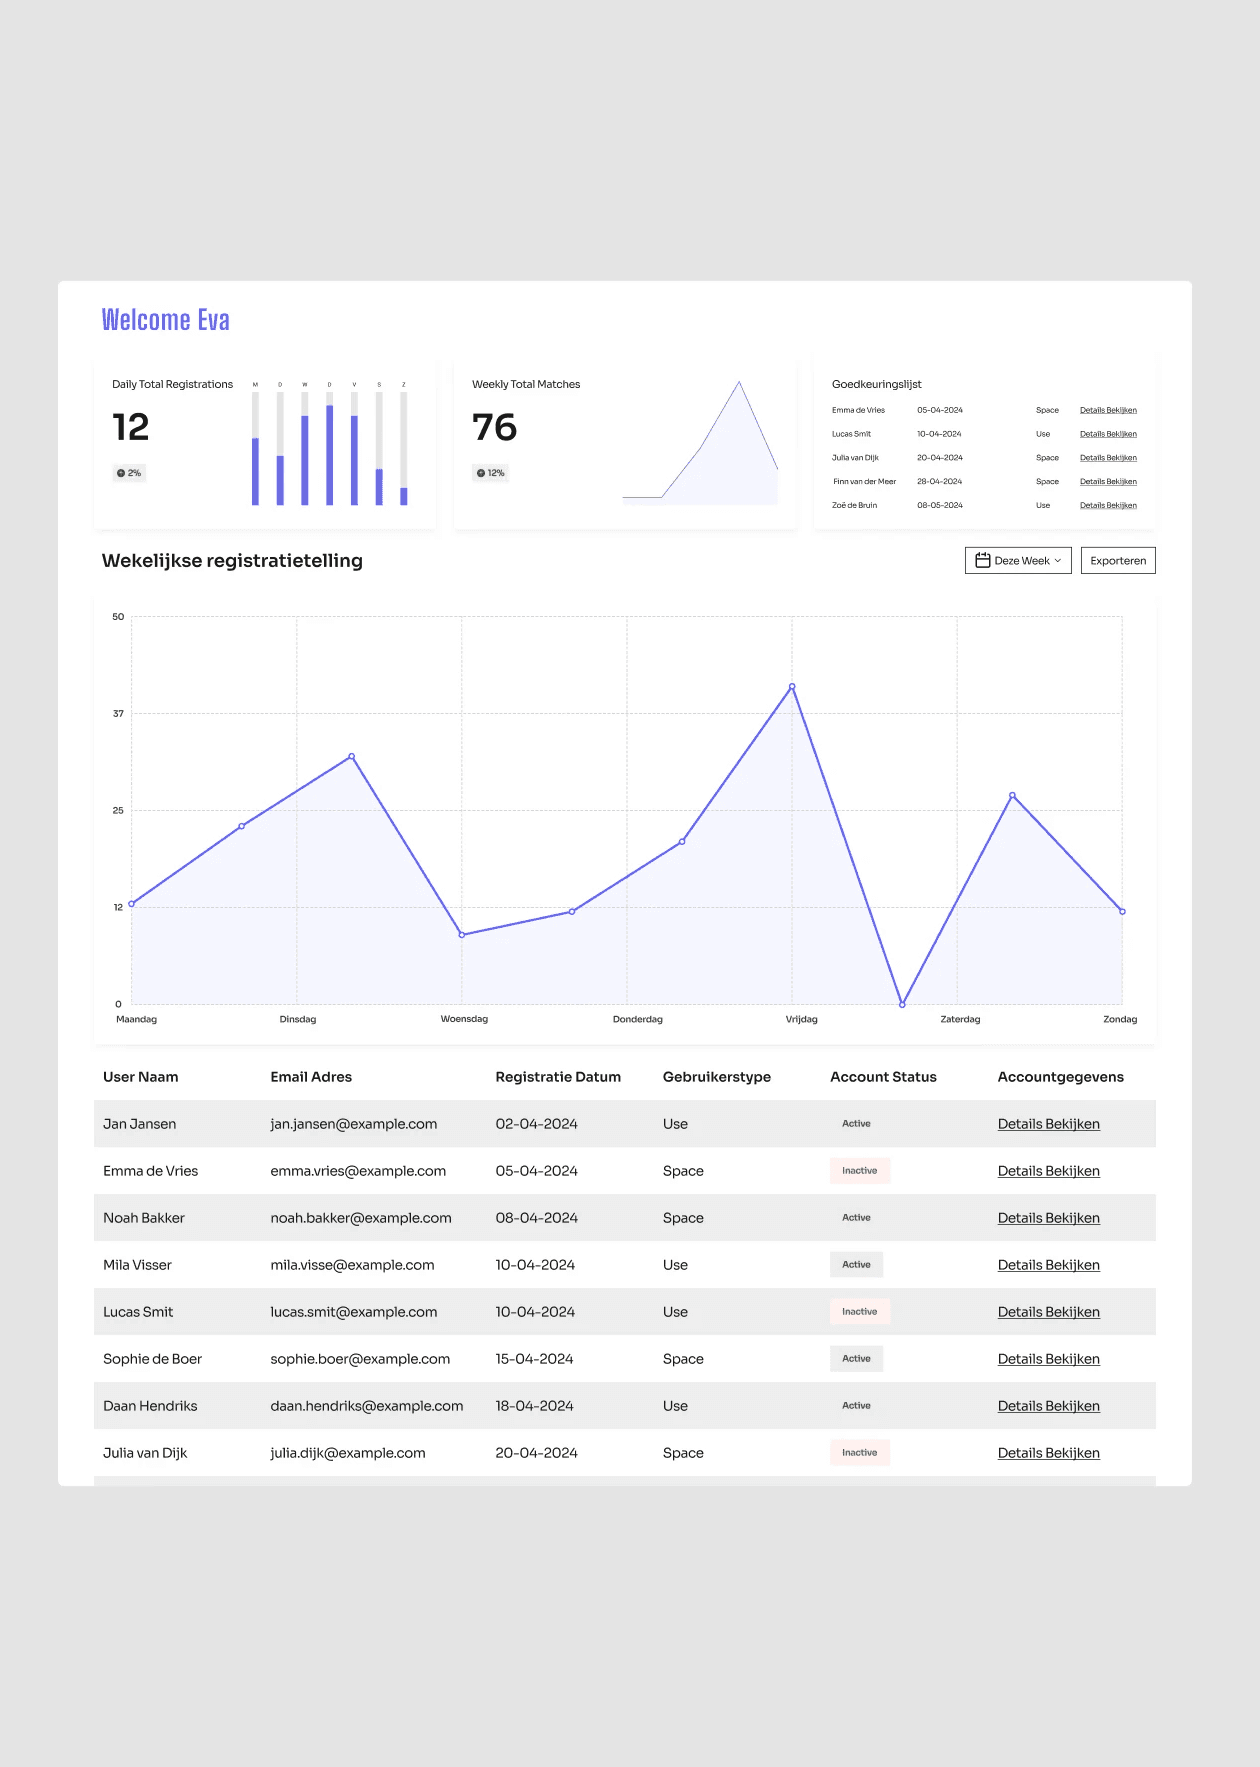Click the Email Adres column header
Image resolution: width=1260 pixels, height=1767 pixels.
(x=311, y=1077)
